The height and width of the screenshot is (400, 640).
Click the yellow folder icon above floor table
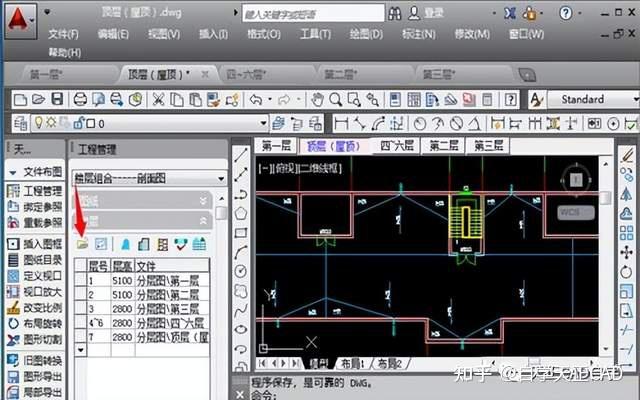pyautogui.click(x=82, y=244)
